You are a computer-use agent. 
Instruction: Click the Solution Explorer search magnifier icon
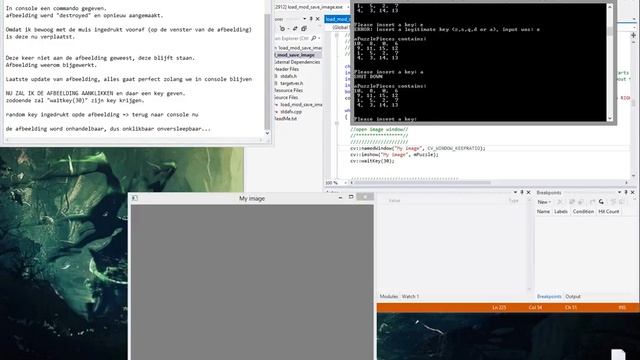coord(314,38)
